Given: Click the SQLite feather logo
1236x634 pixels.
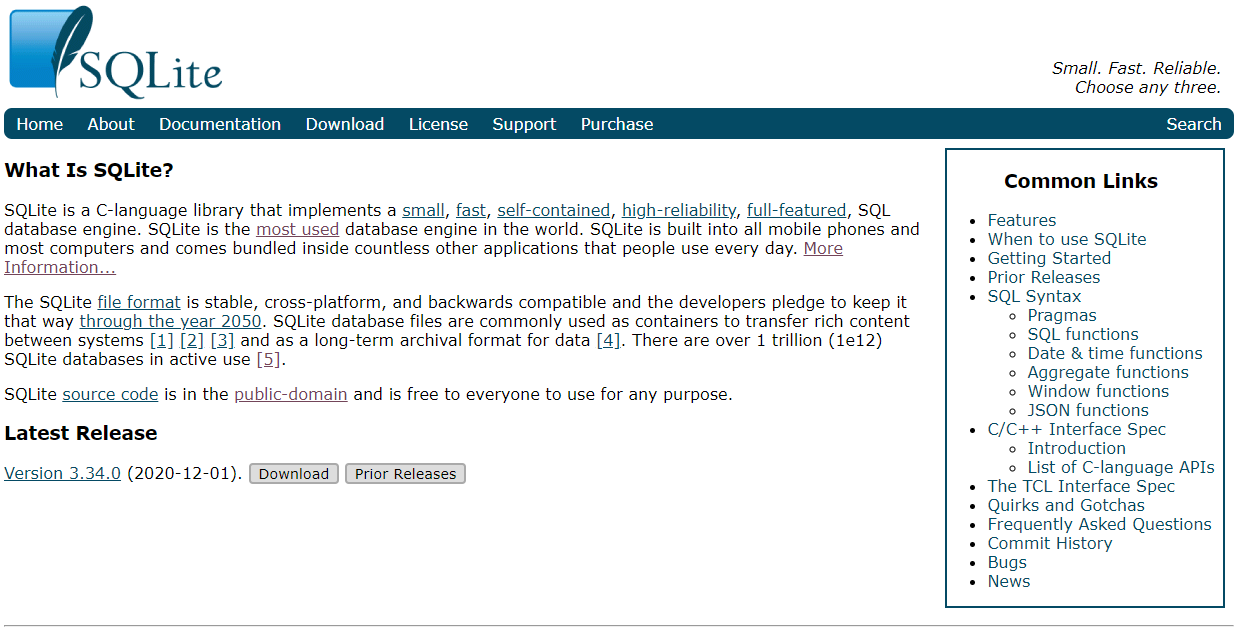Looking at the screenshot, I should 115,52.
